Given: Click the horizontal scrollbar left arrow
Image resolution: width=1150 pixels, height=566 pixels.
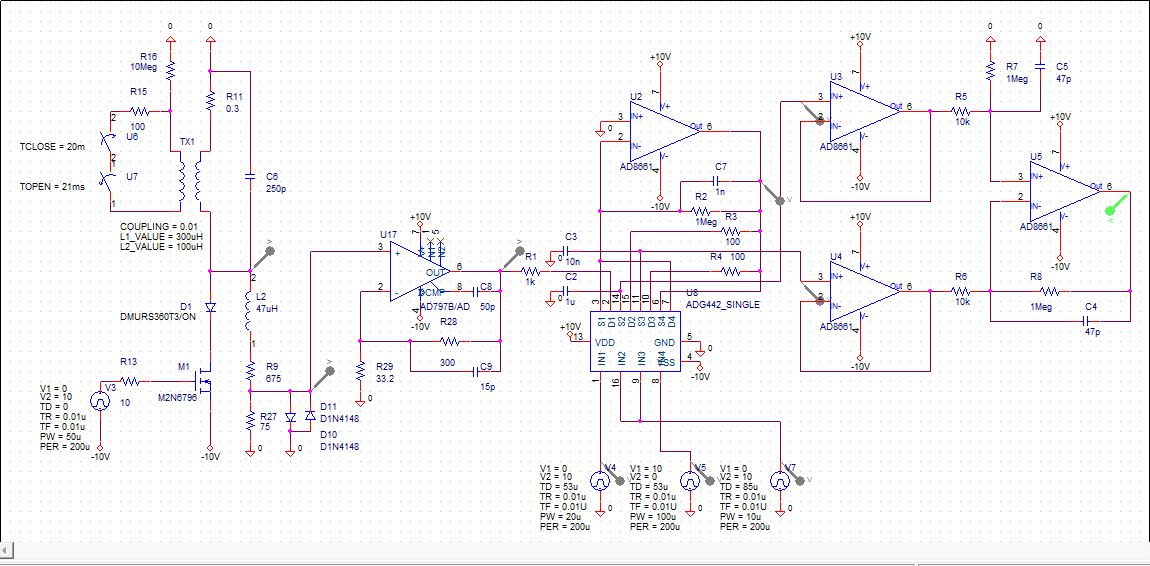Looking at the screenshot, I should click(5, 550).
